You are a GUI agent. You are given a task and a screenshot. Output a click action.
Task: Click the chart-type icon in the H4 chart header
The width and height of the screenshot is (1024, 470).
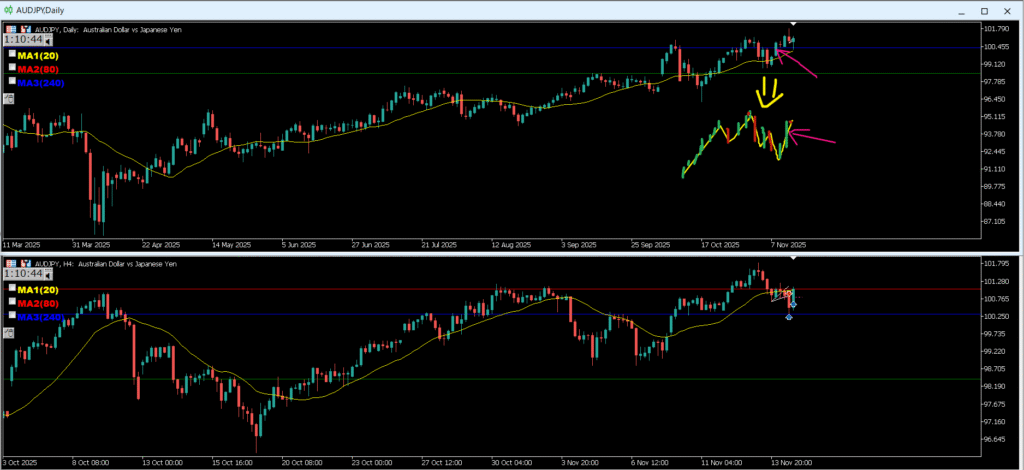point(25,263)
